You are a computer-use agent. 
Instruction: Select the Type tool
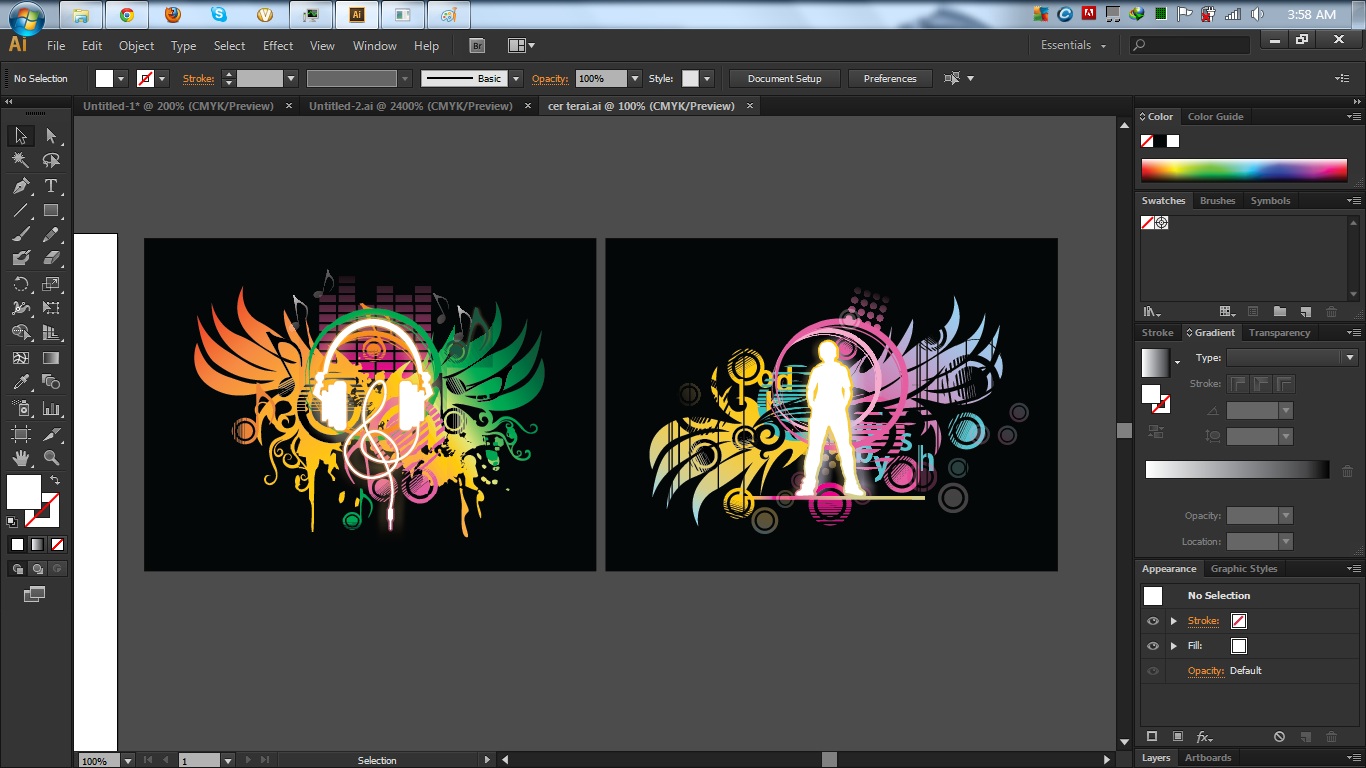(x=51, y=186)
